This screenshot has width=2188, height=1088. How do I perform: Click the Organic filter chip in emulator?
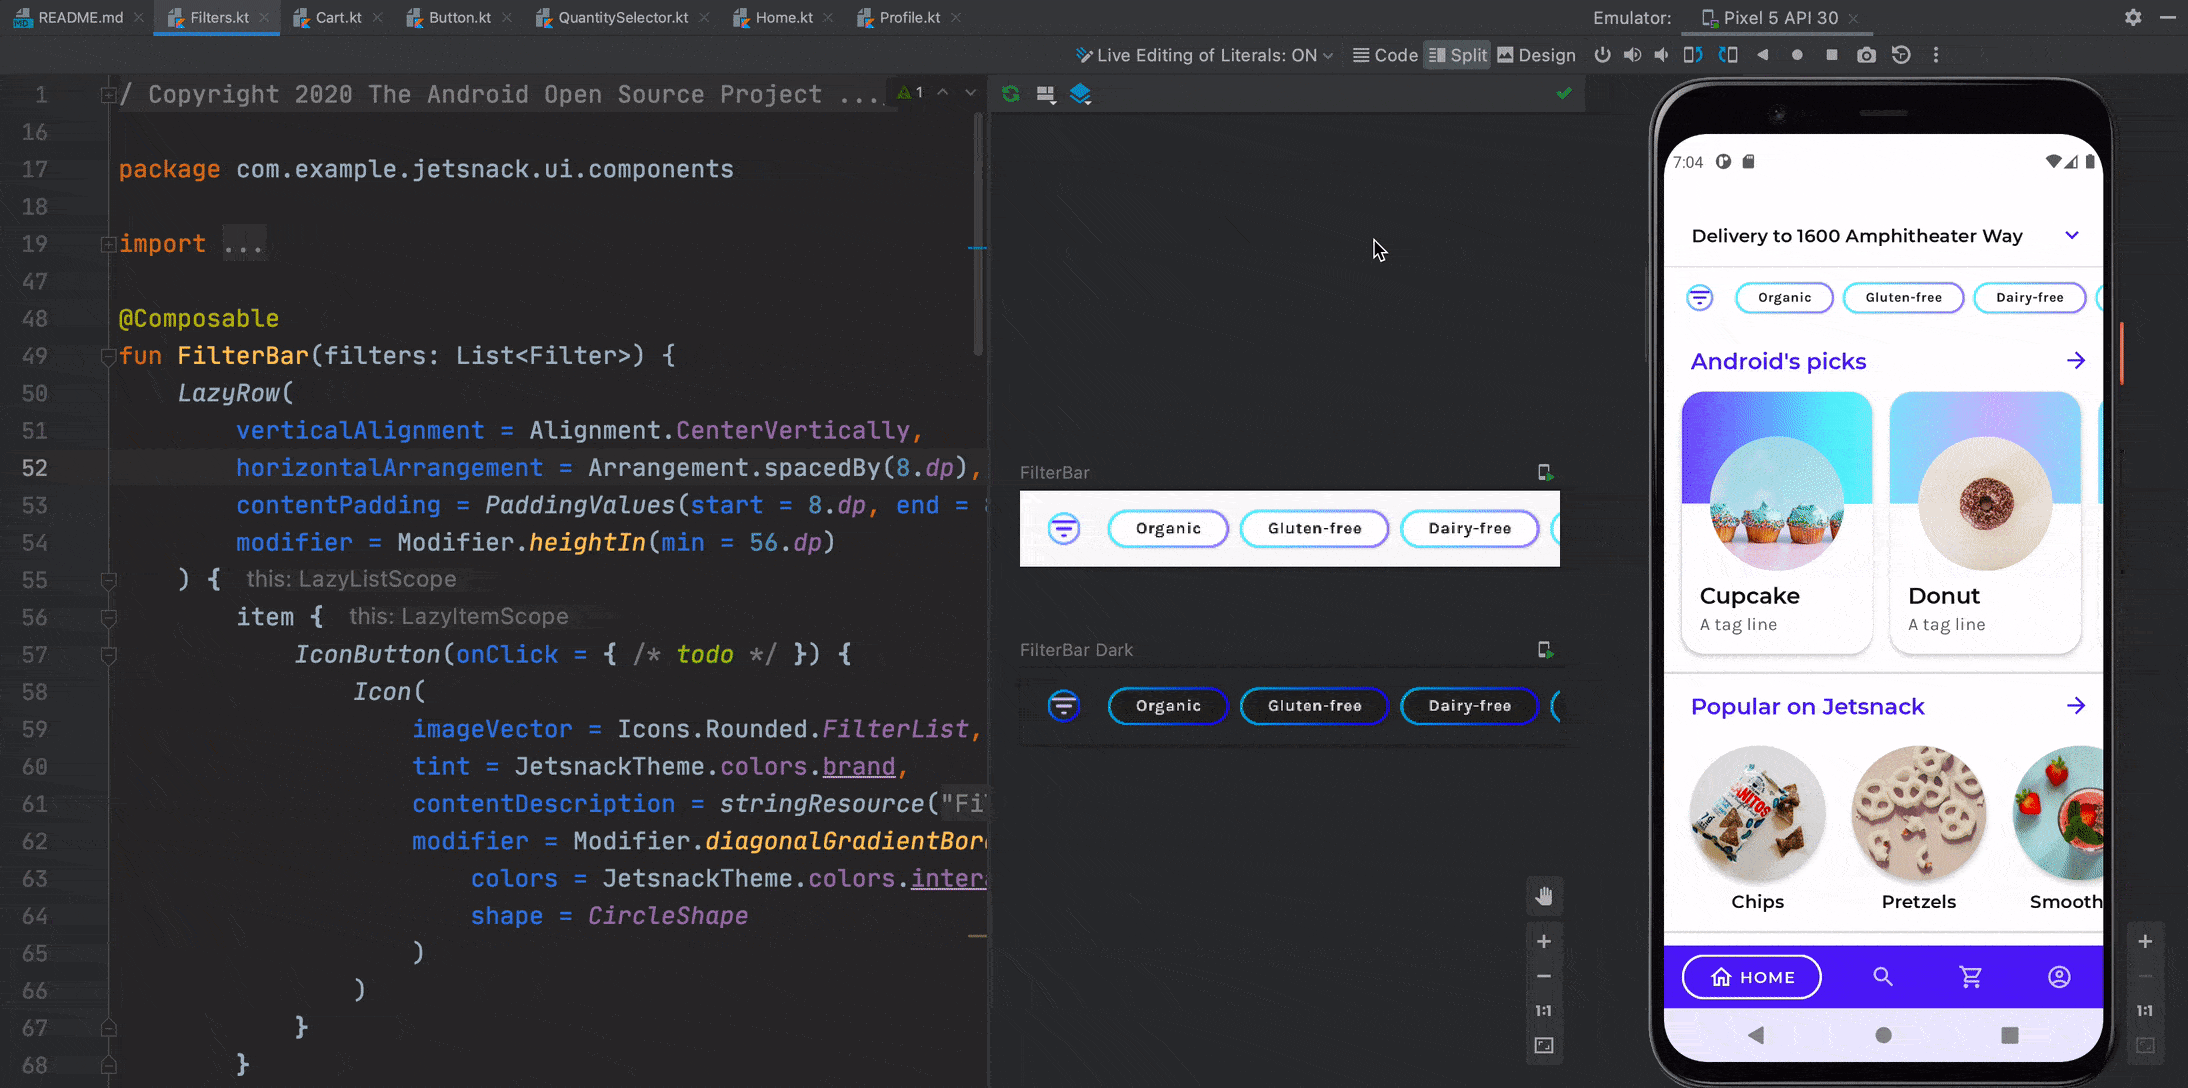[x=1785, y=296]
